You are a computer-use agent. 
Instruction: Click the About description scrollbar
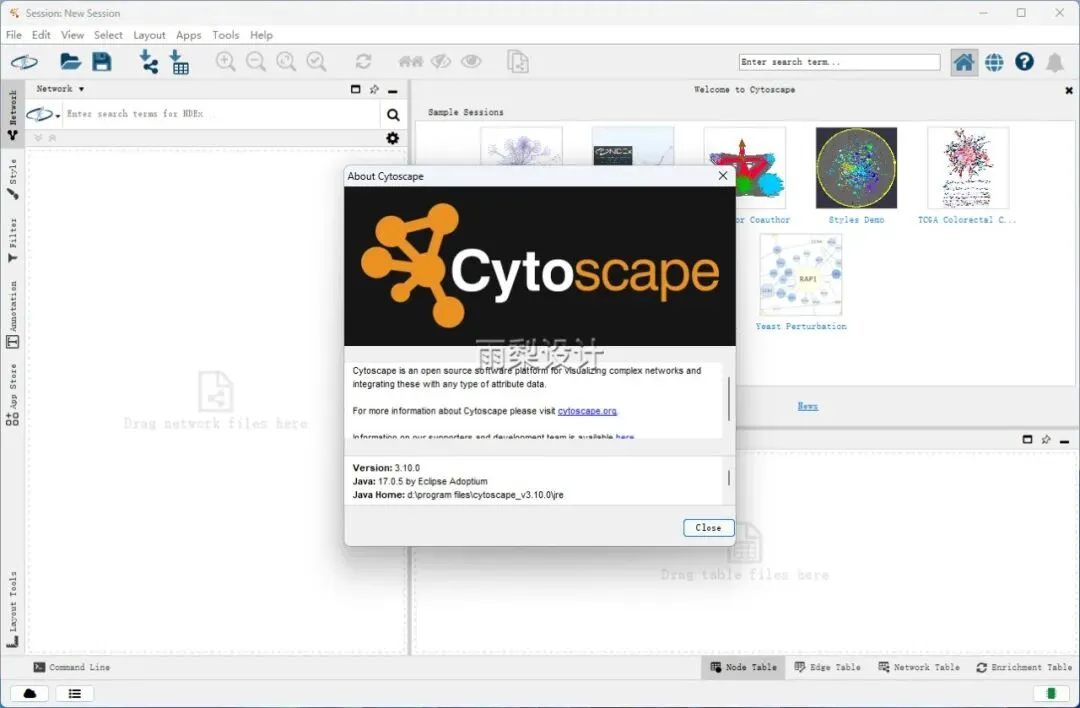(729, 399)
